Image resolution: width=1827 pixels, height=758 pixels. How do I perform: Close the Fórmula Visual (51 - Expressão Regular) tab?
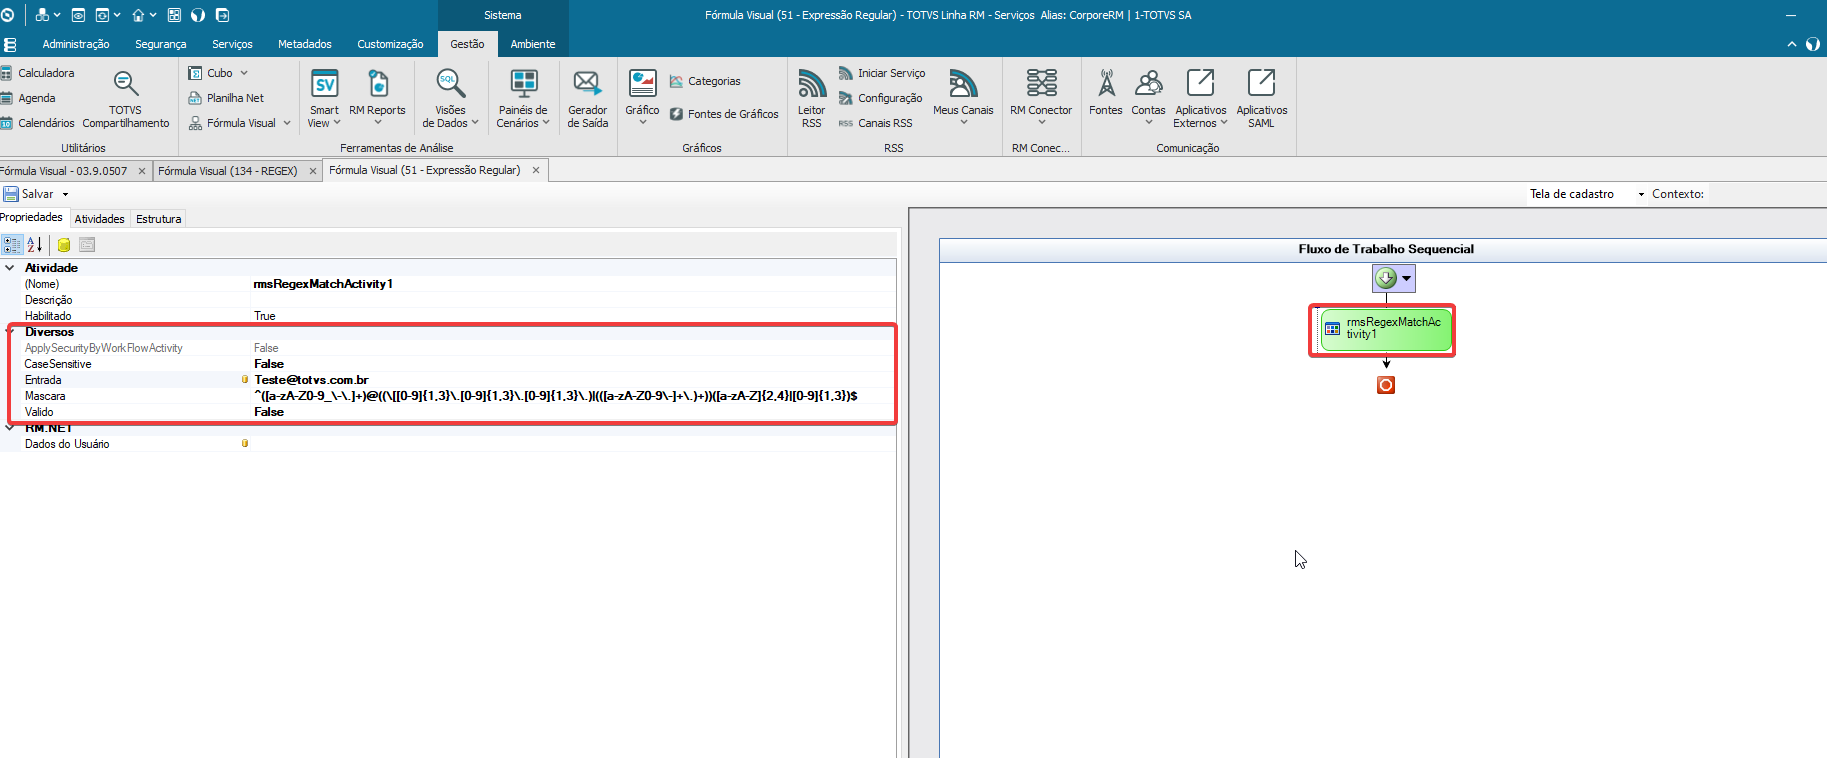536,170
